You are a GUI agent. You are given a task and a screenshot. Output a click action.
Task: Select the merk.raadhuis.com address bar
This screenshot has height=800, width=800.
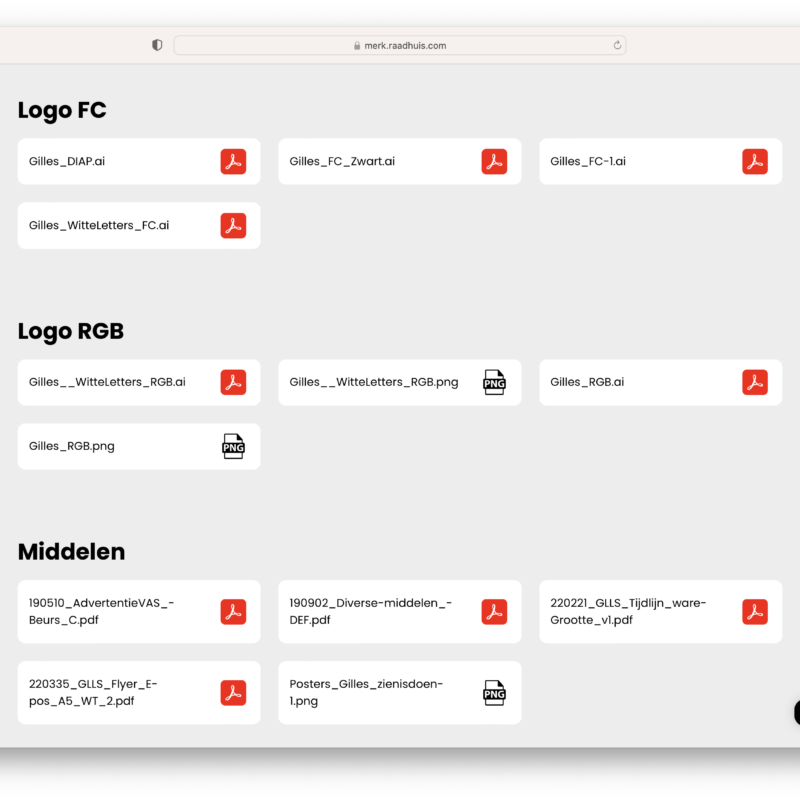pyautogui.click(x=400, y=45)
